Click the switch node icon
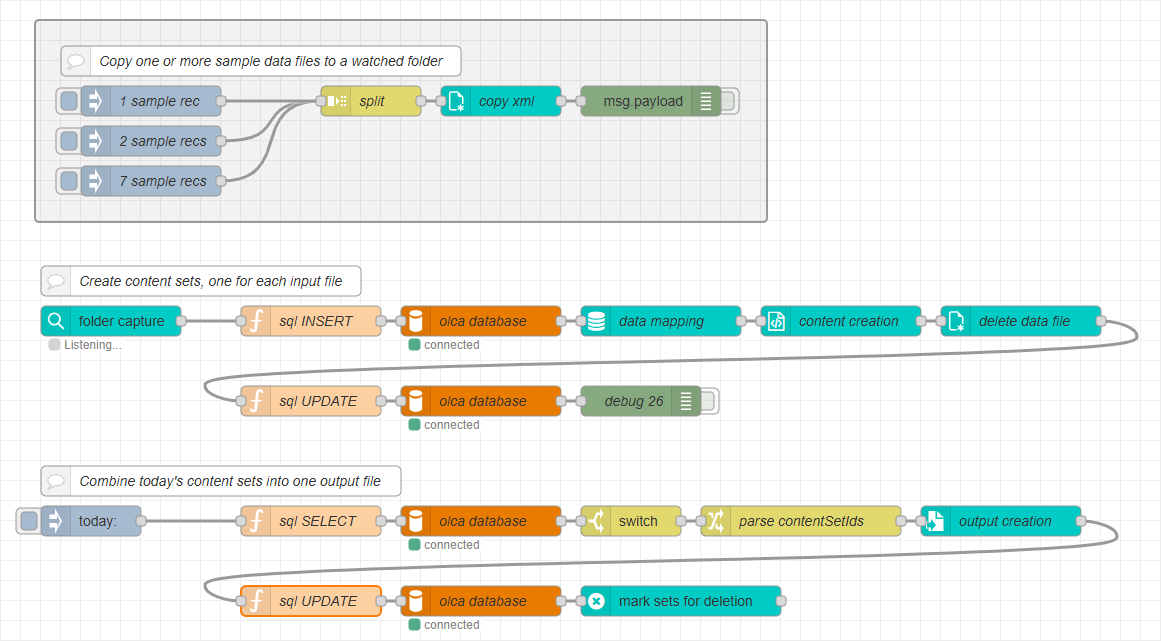Screen dimensions: 1161x641 pos(596,521)
